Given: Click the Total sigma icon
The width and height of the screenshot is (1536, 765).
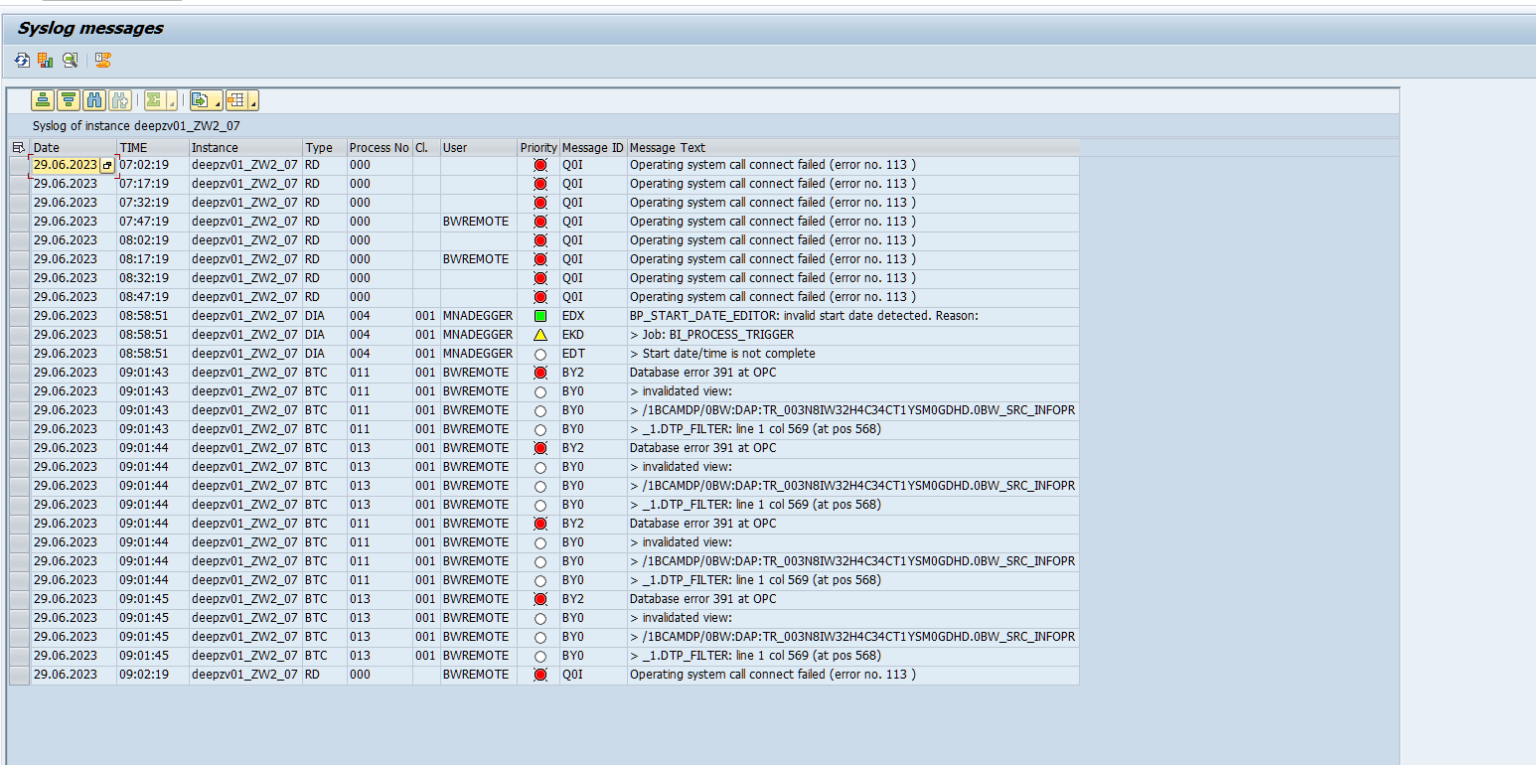Looking at the screenshot, I should pos(155,98).
